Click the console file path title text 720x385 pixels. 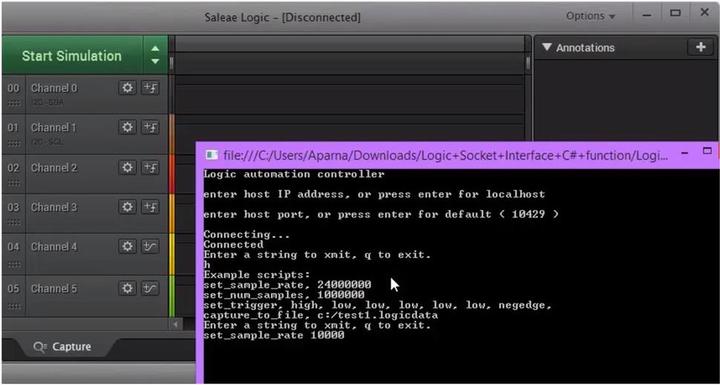tap(445, 155)
